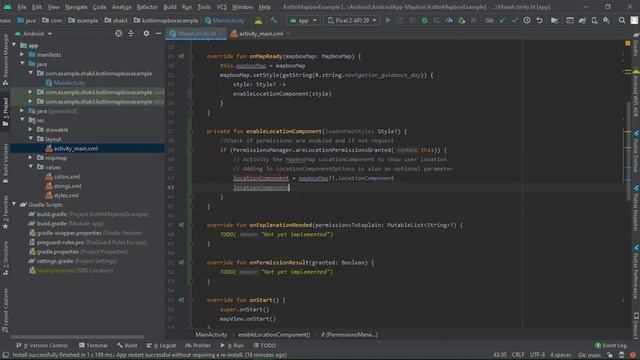Click the status bar error notification icon
Screen dimensions: 640x360
click(x=632, y=355)
